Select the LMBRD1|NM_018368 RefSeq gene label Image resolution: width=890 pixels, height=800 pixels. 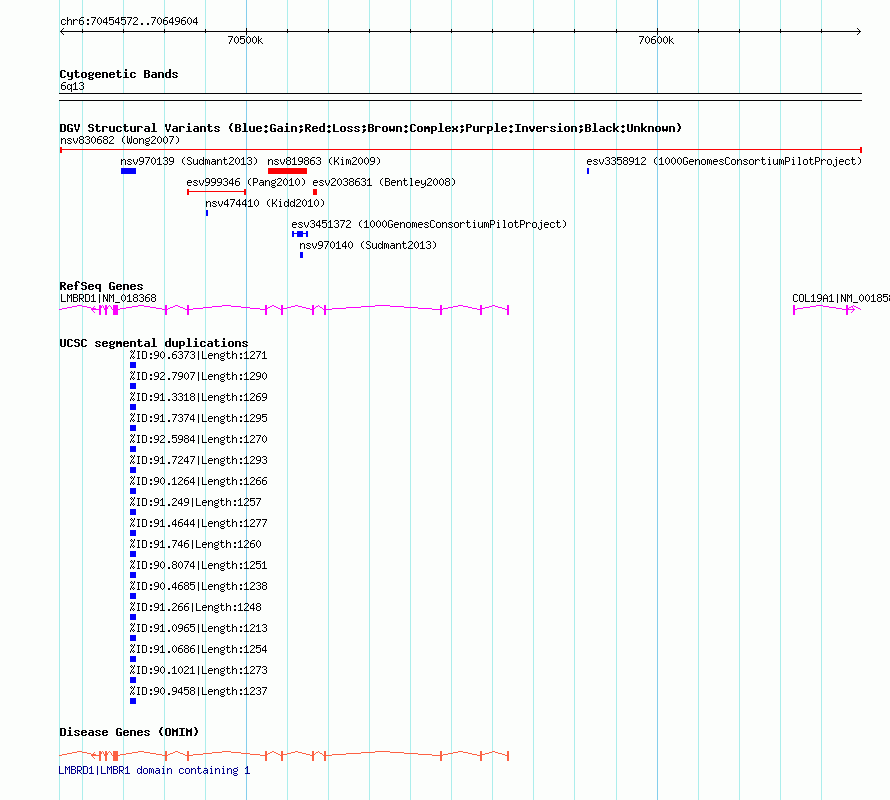coord(108,299)
